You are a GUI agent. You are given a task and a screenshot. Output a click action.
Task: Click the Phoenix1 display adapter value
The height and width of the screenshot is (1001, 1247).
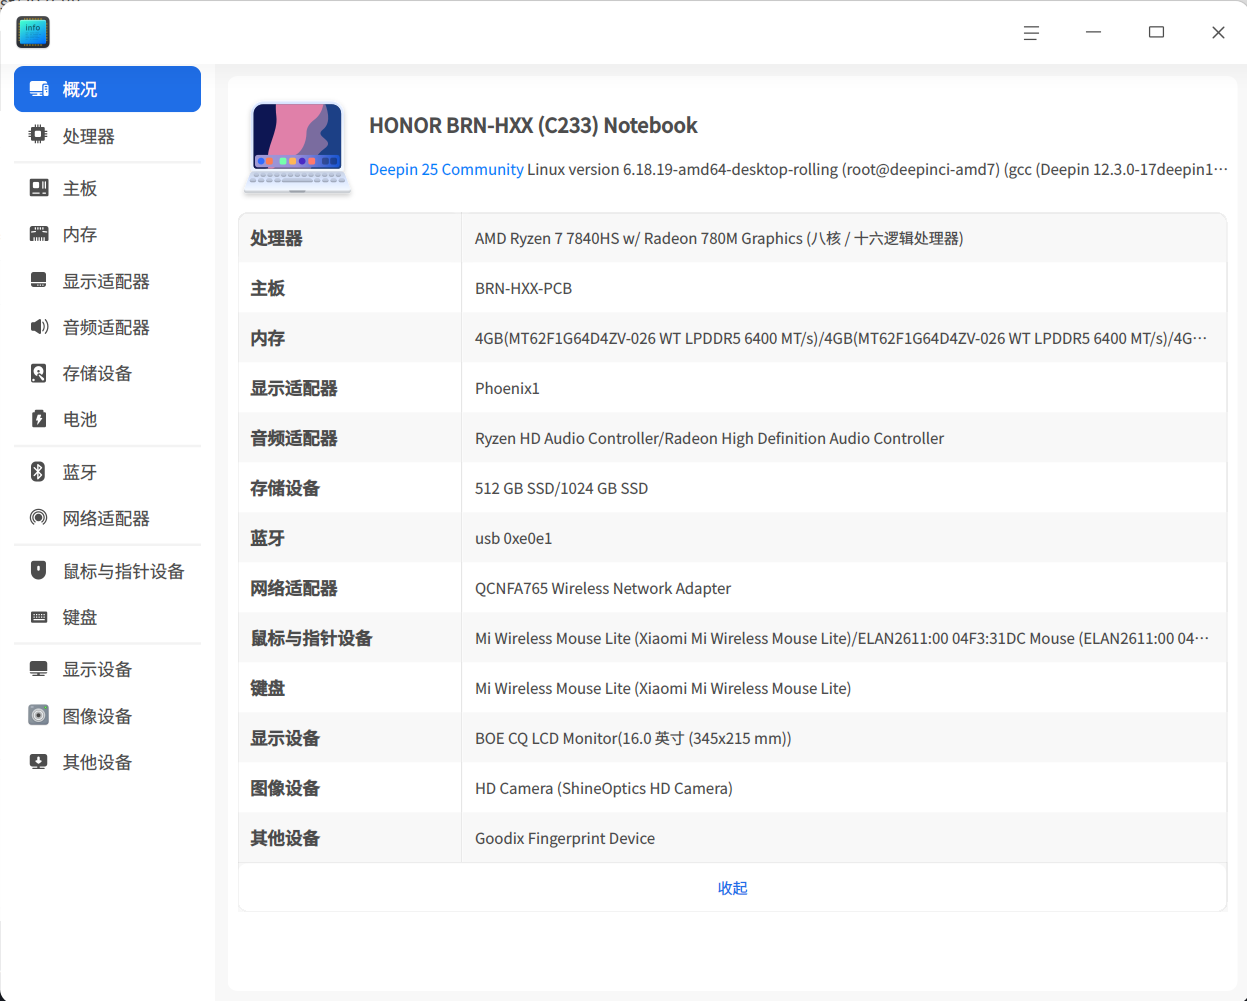(507, 388)
